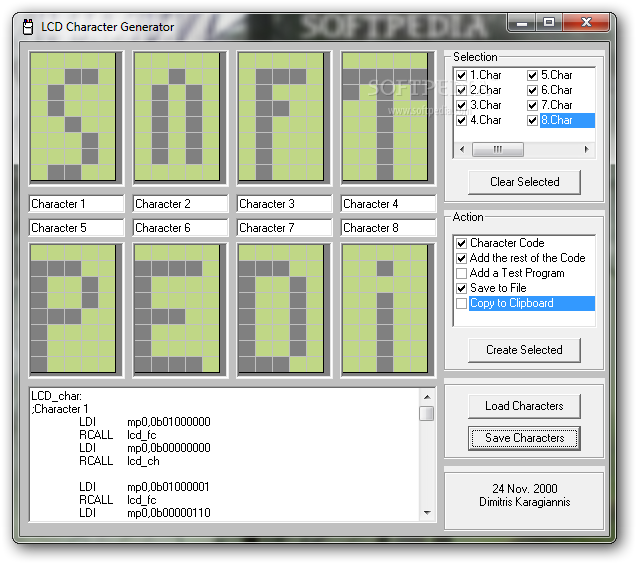Click the ";Character 1" comment line
Screen dimensions: 637x564
(60, 409)
